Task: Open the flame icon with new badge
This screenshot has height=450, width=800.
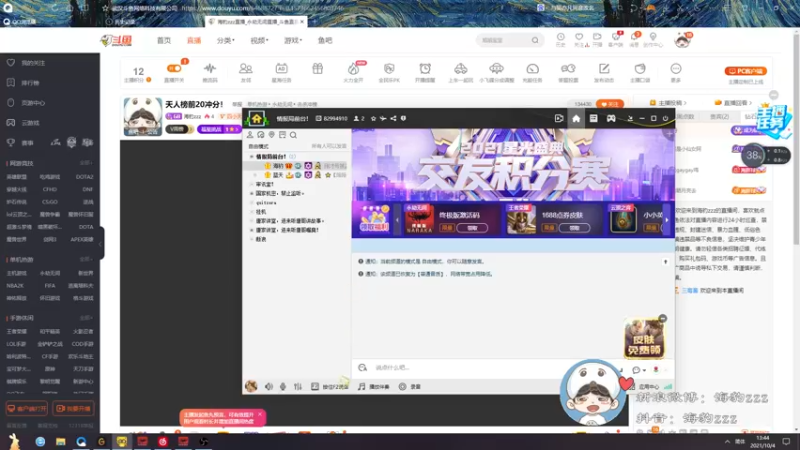Action: pyautogui.click(x=353, y=71)
